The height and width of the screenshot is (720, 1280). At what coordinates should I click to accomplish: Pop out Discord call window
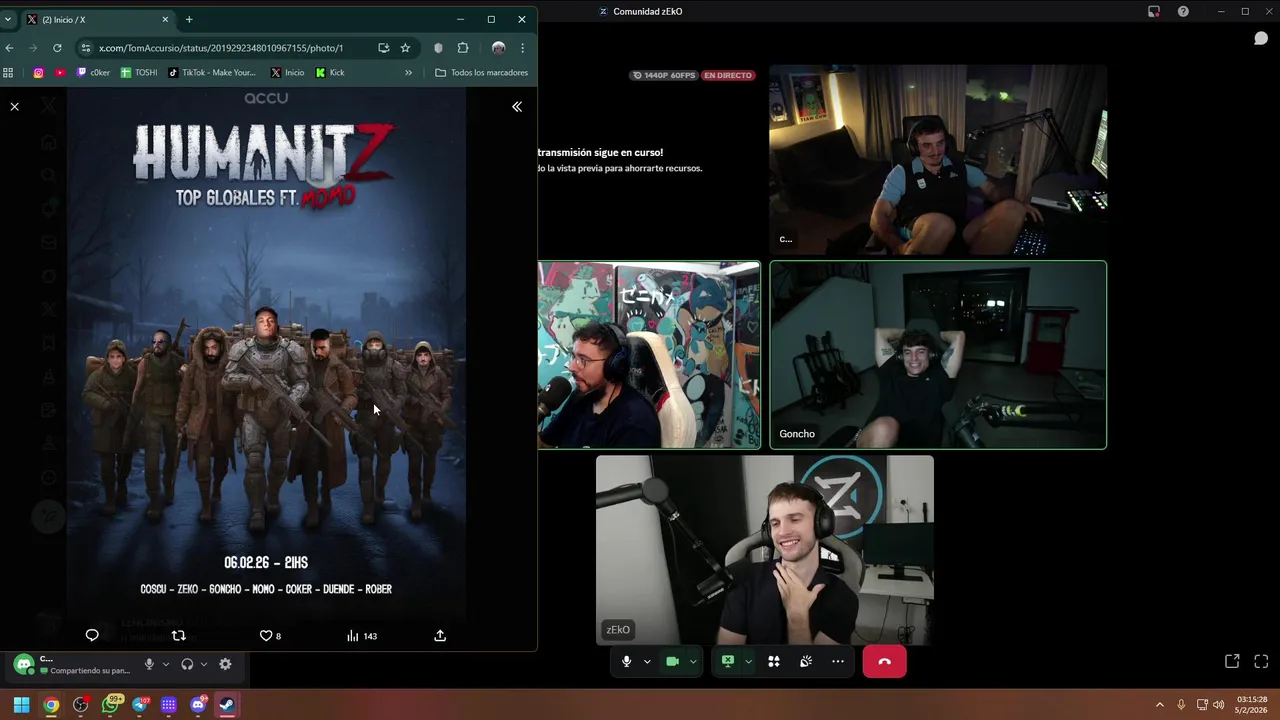[x=1232, y=661]
